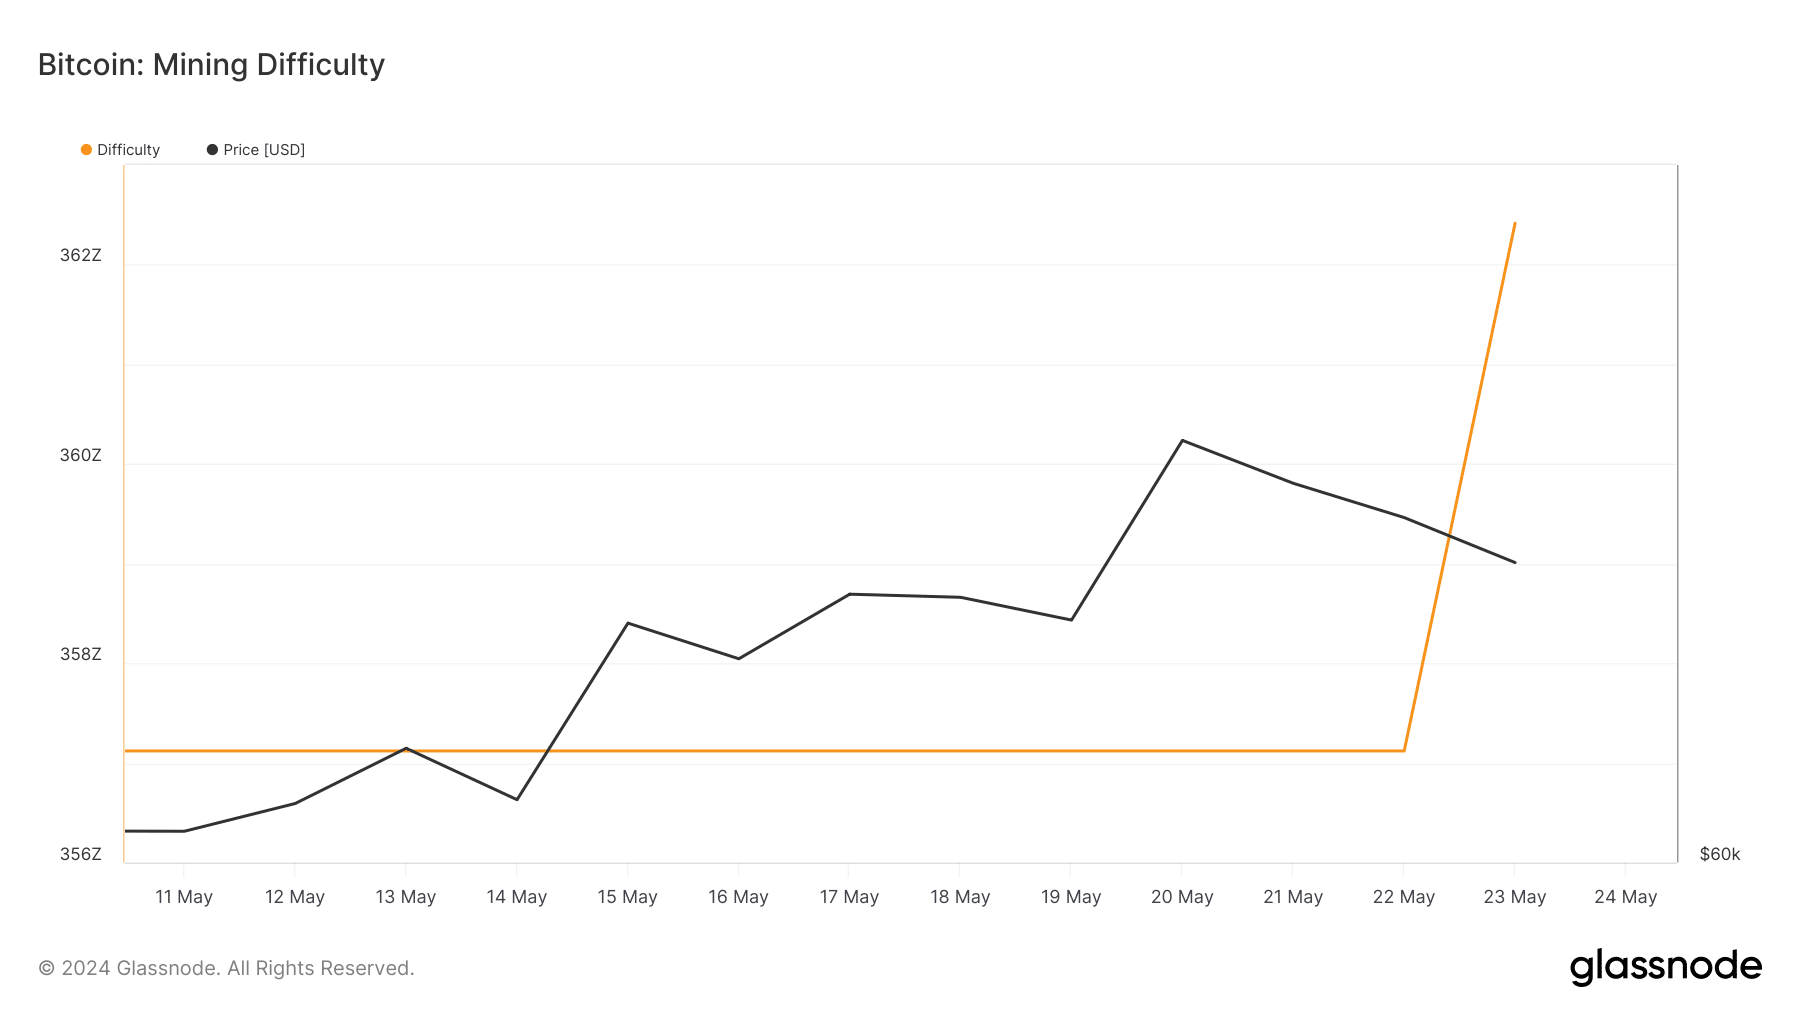Click the 362Z y-axis label
Viewport: 1800px width, 1013px height.
tap(81, 256)
